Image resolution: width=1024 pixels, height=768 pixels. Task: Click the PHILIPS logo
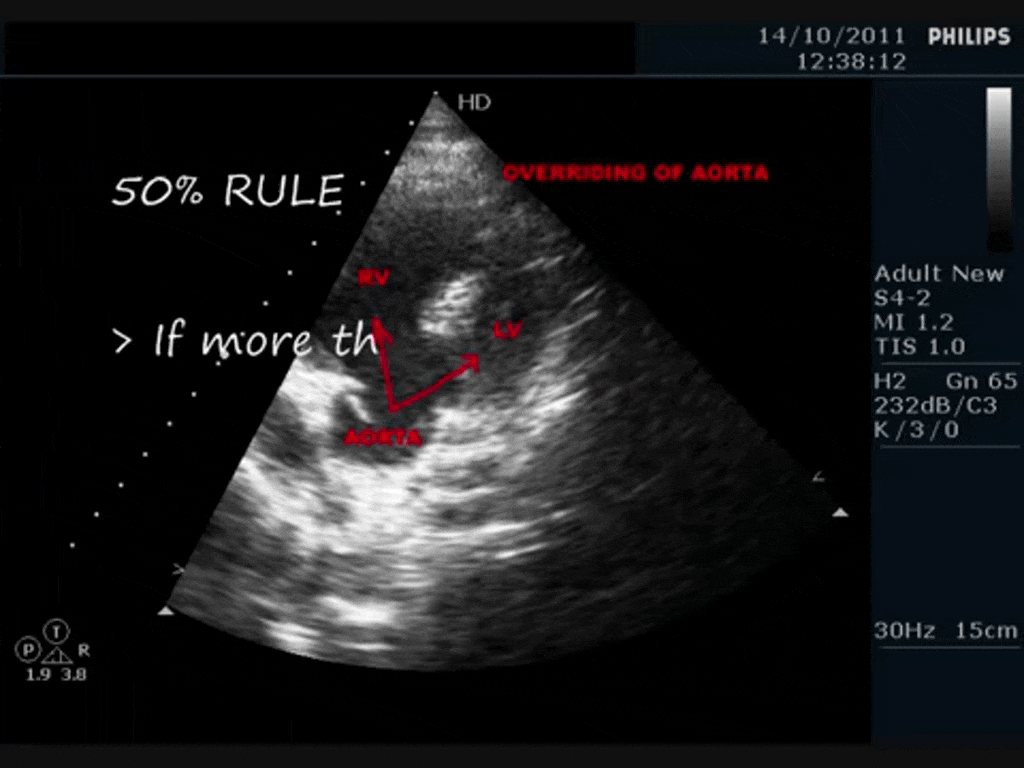[x=969, y=37]
